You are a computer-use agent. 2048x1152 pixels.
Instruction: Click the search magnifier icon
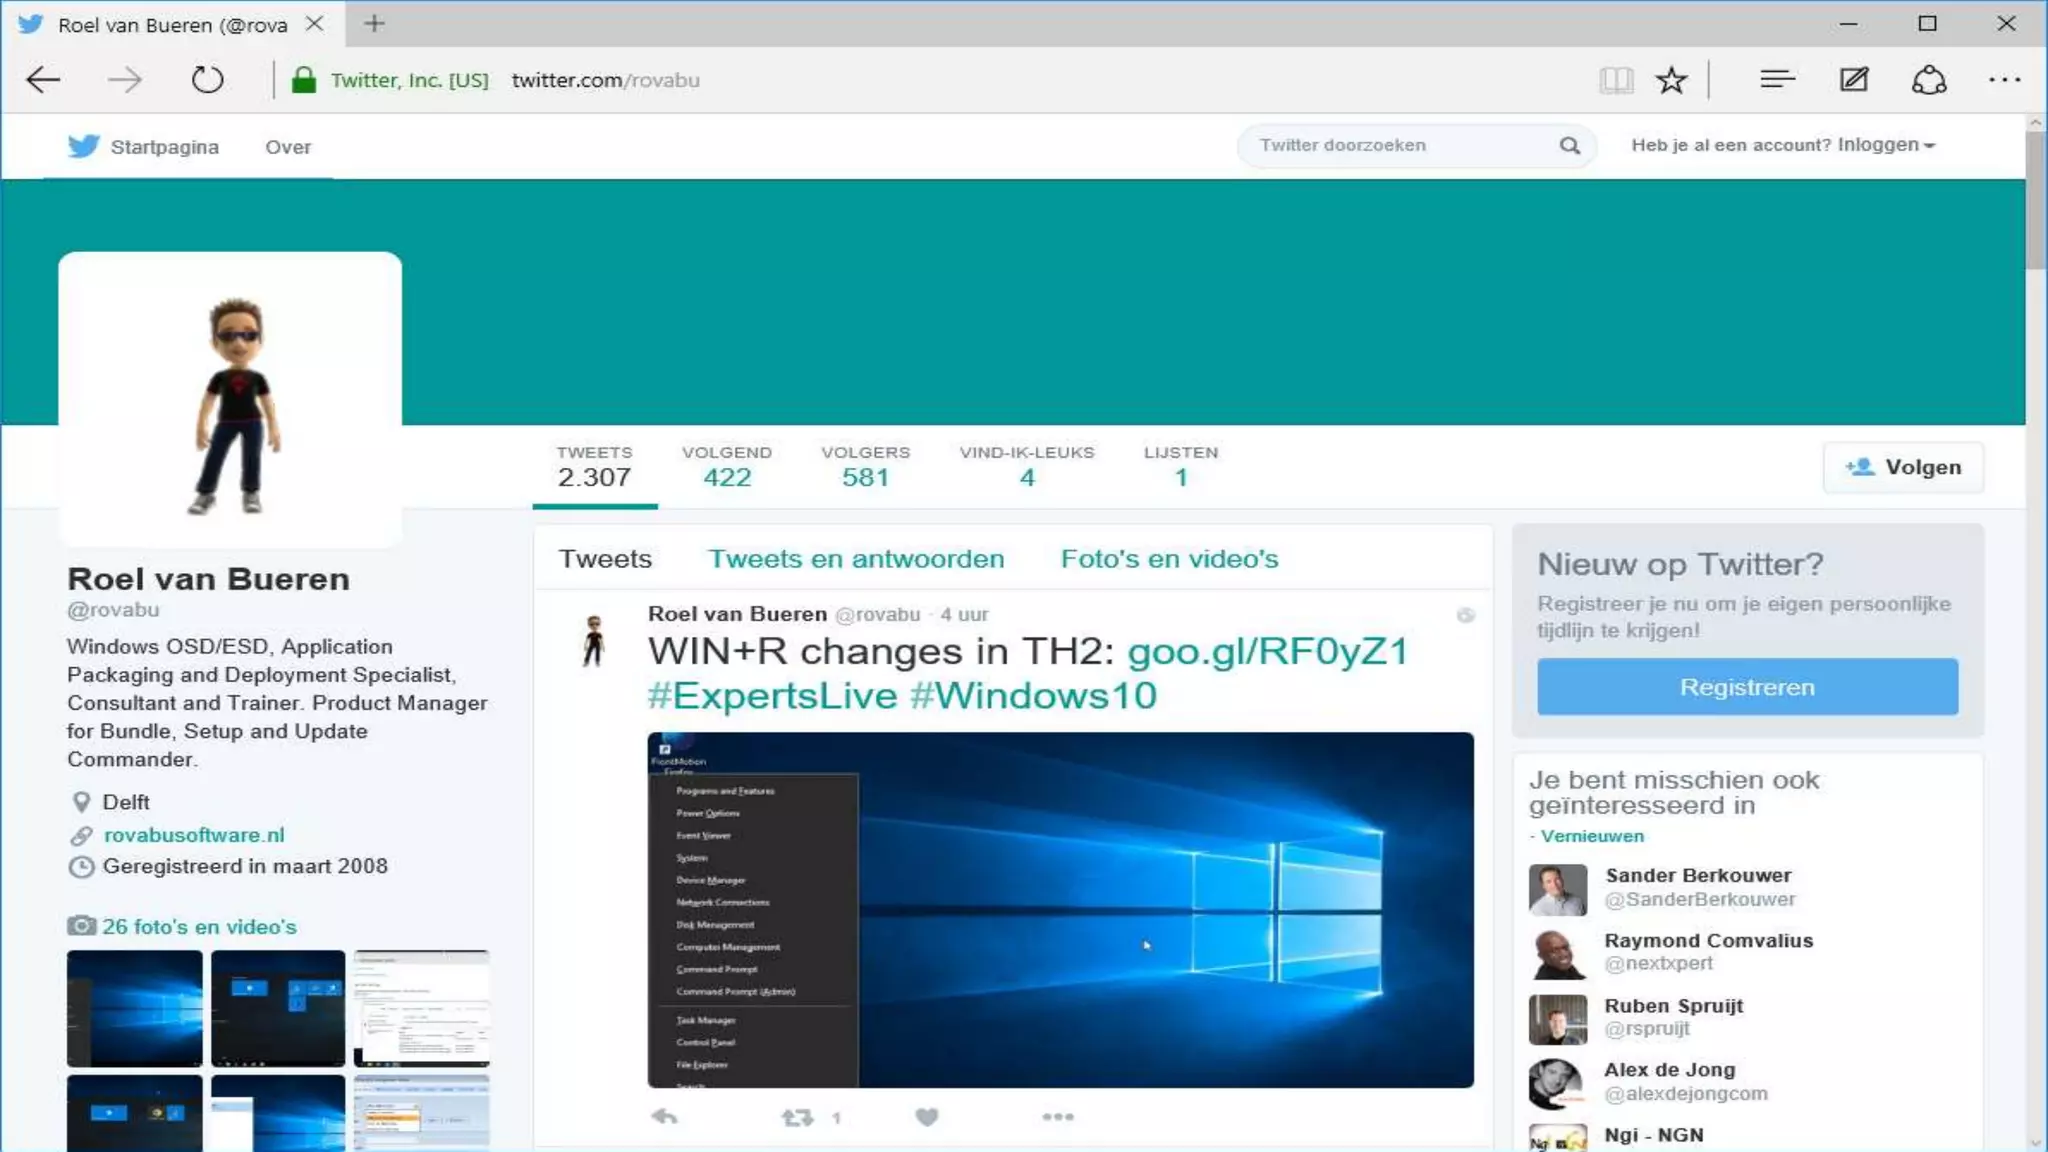click(1570, 146)
